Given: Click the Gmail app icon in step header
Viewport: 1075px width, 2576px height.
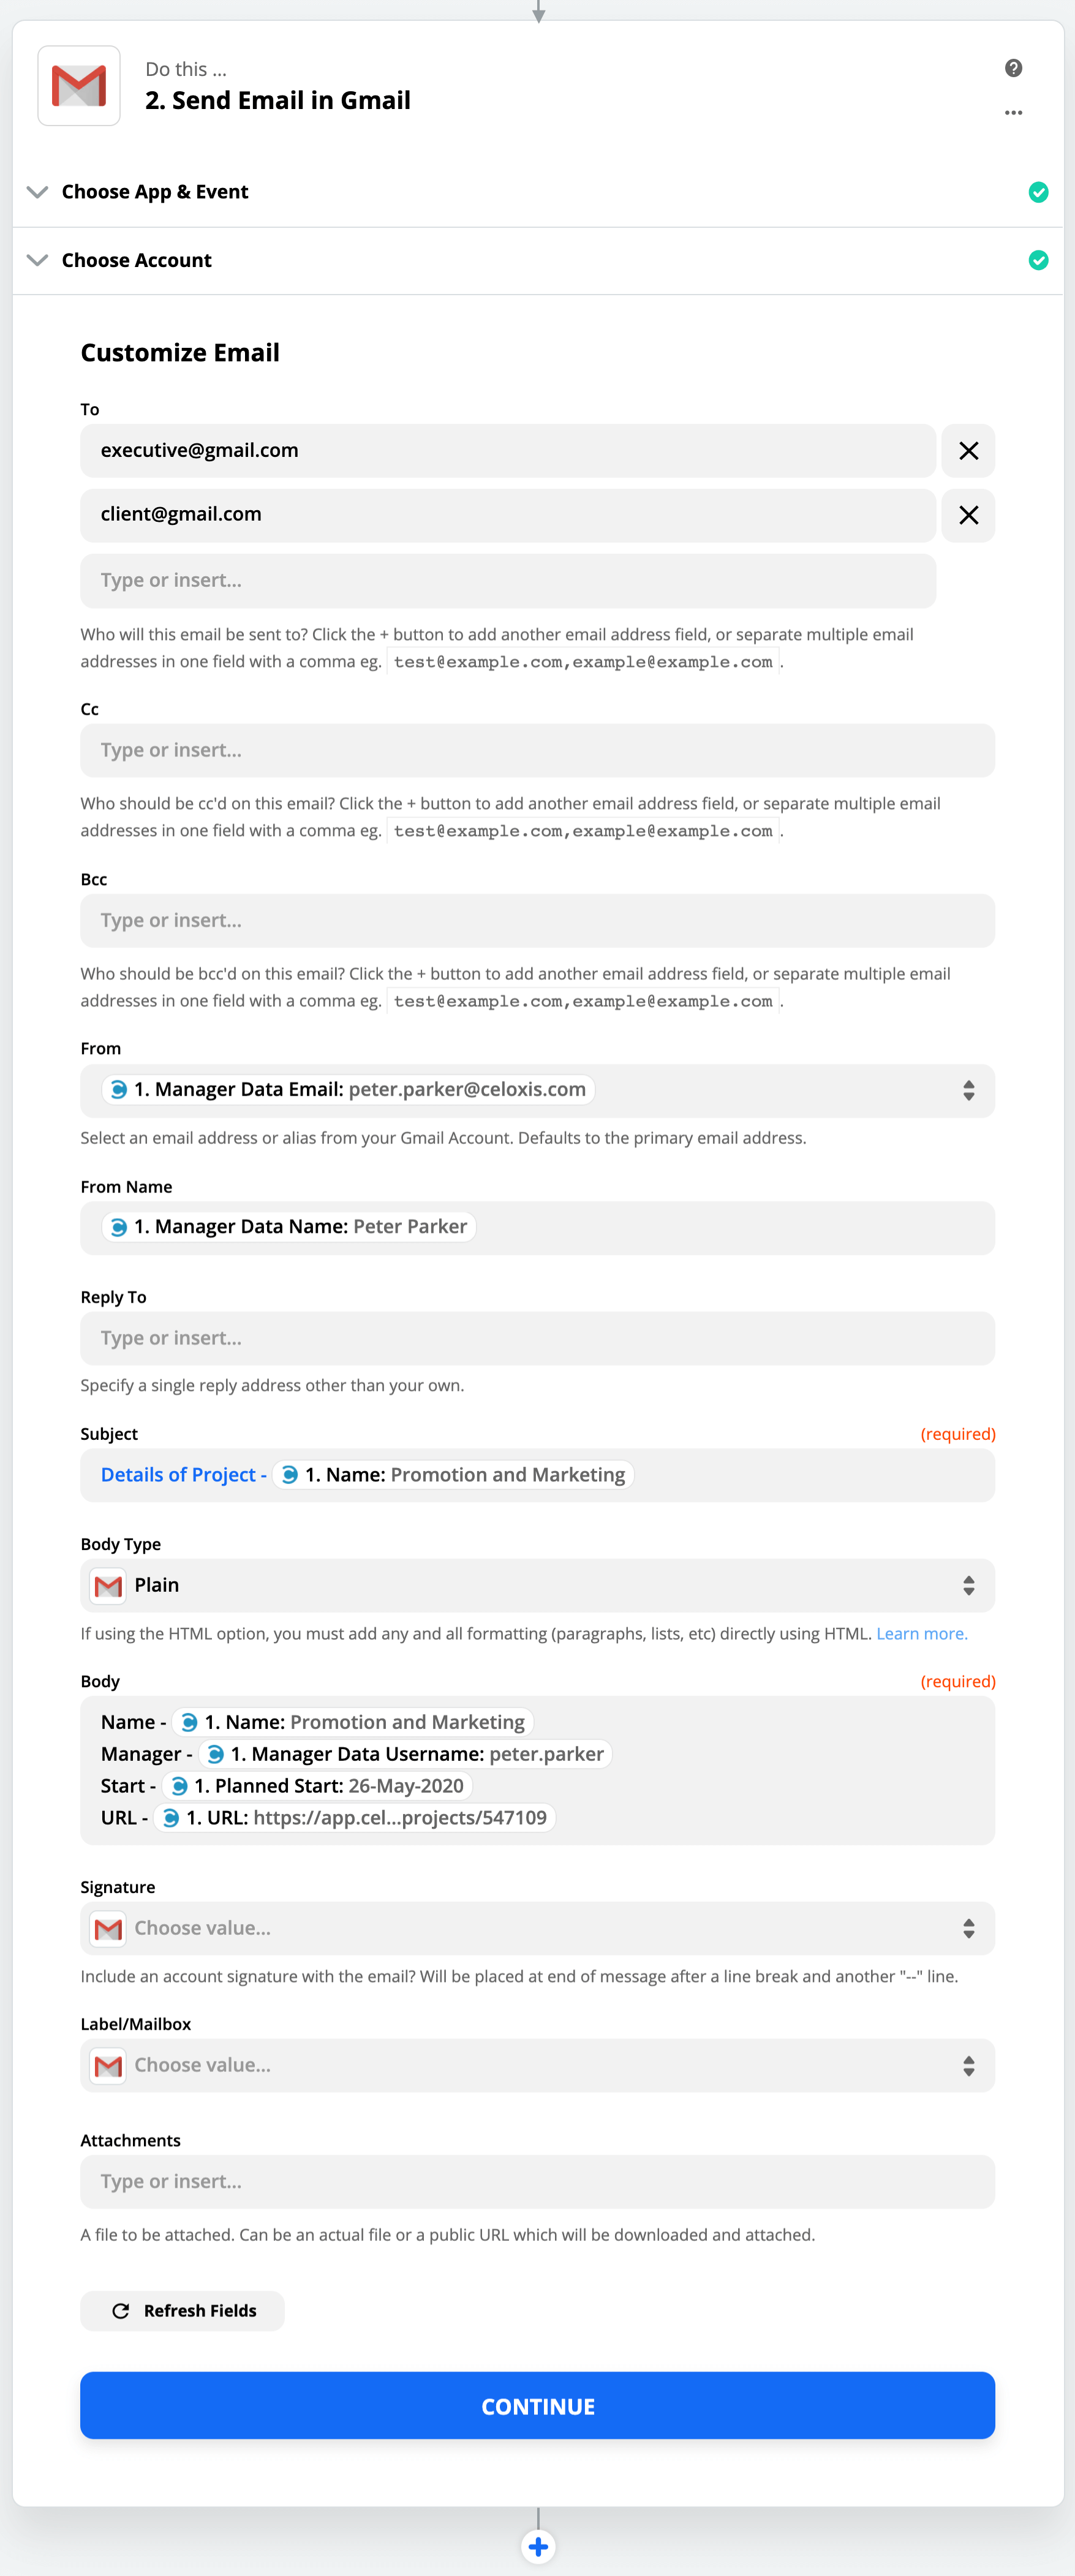Looking at the screenshot, I should [x=79, y=86].
